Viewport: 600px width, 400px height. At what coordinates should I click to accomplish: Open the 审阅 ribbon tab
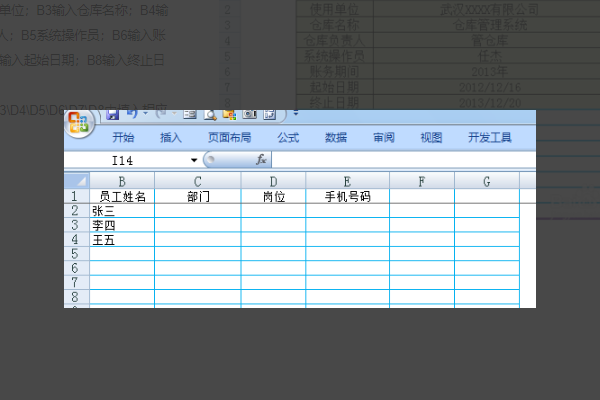[384, 137]
